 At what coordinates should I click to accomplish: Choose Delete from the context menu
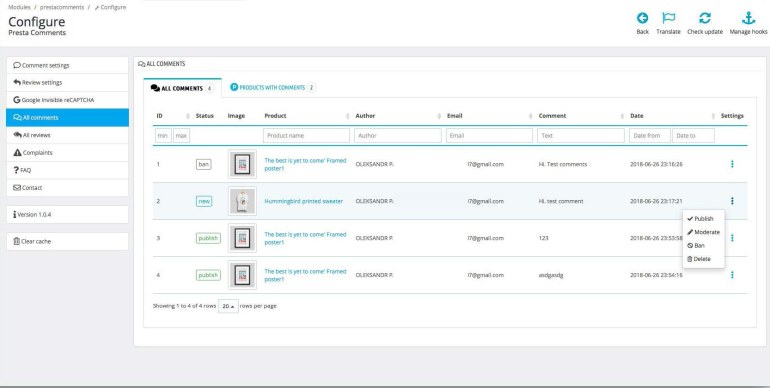click(699, 259)
